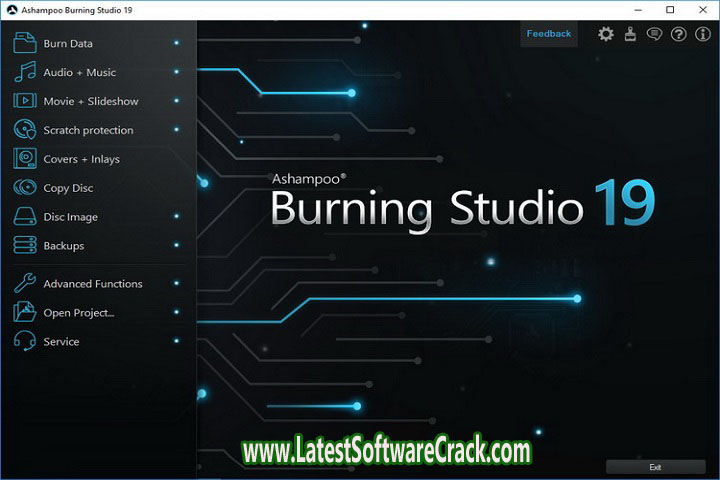This screenshot has height=480, width=720.
Task: Expand Disc Image submenu dot
Action: click(x=176, y=216)
